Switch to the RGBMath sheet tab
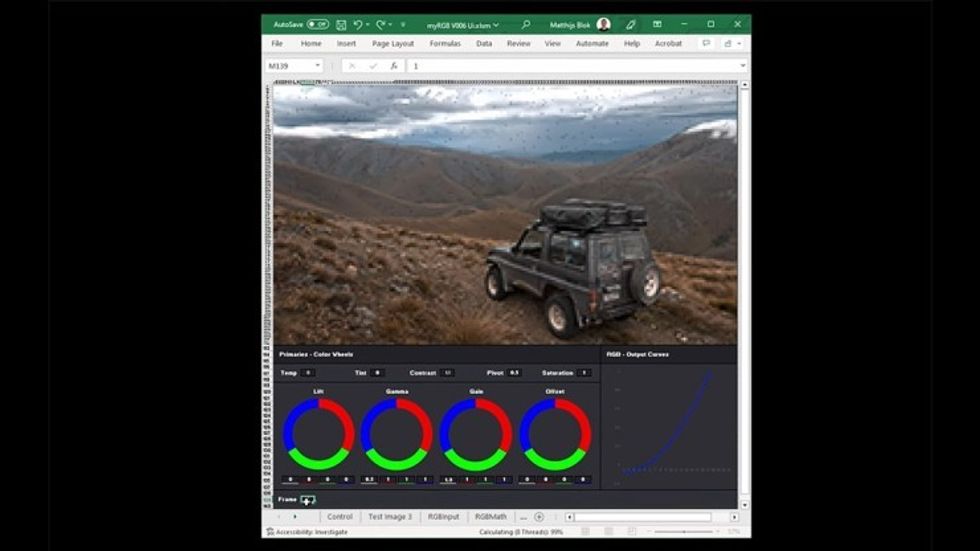Image resolution: width=980 pixels, height=551 pixels. point(491,517)
